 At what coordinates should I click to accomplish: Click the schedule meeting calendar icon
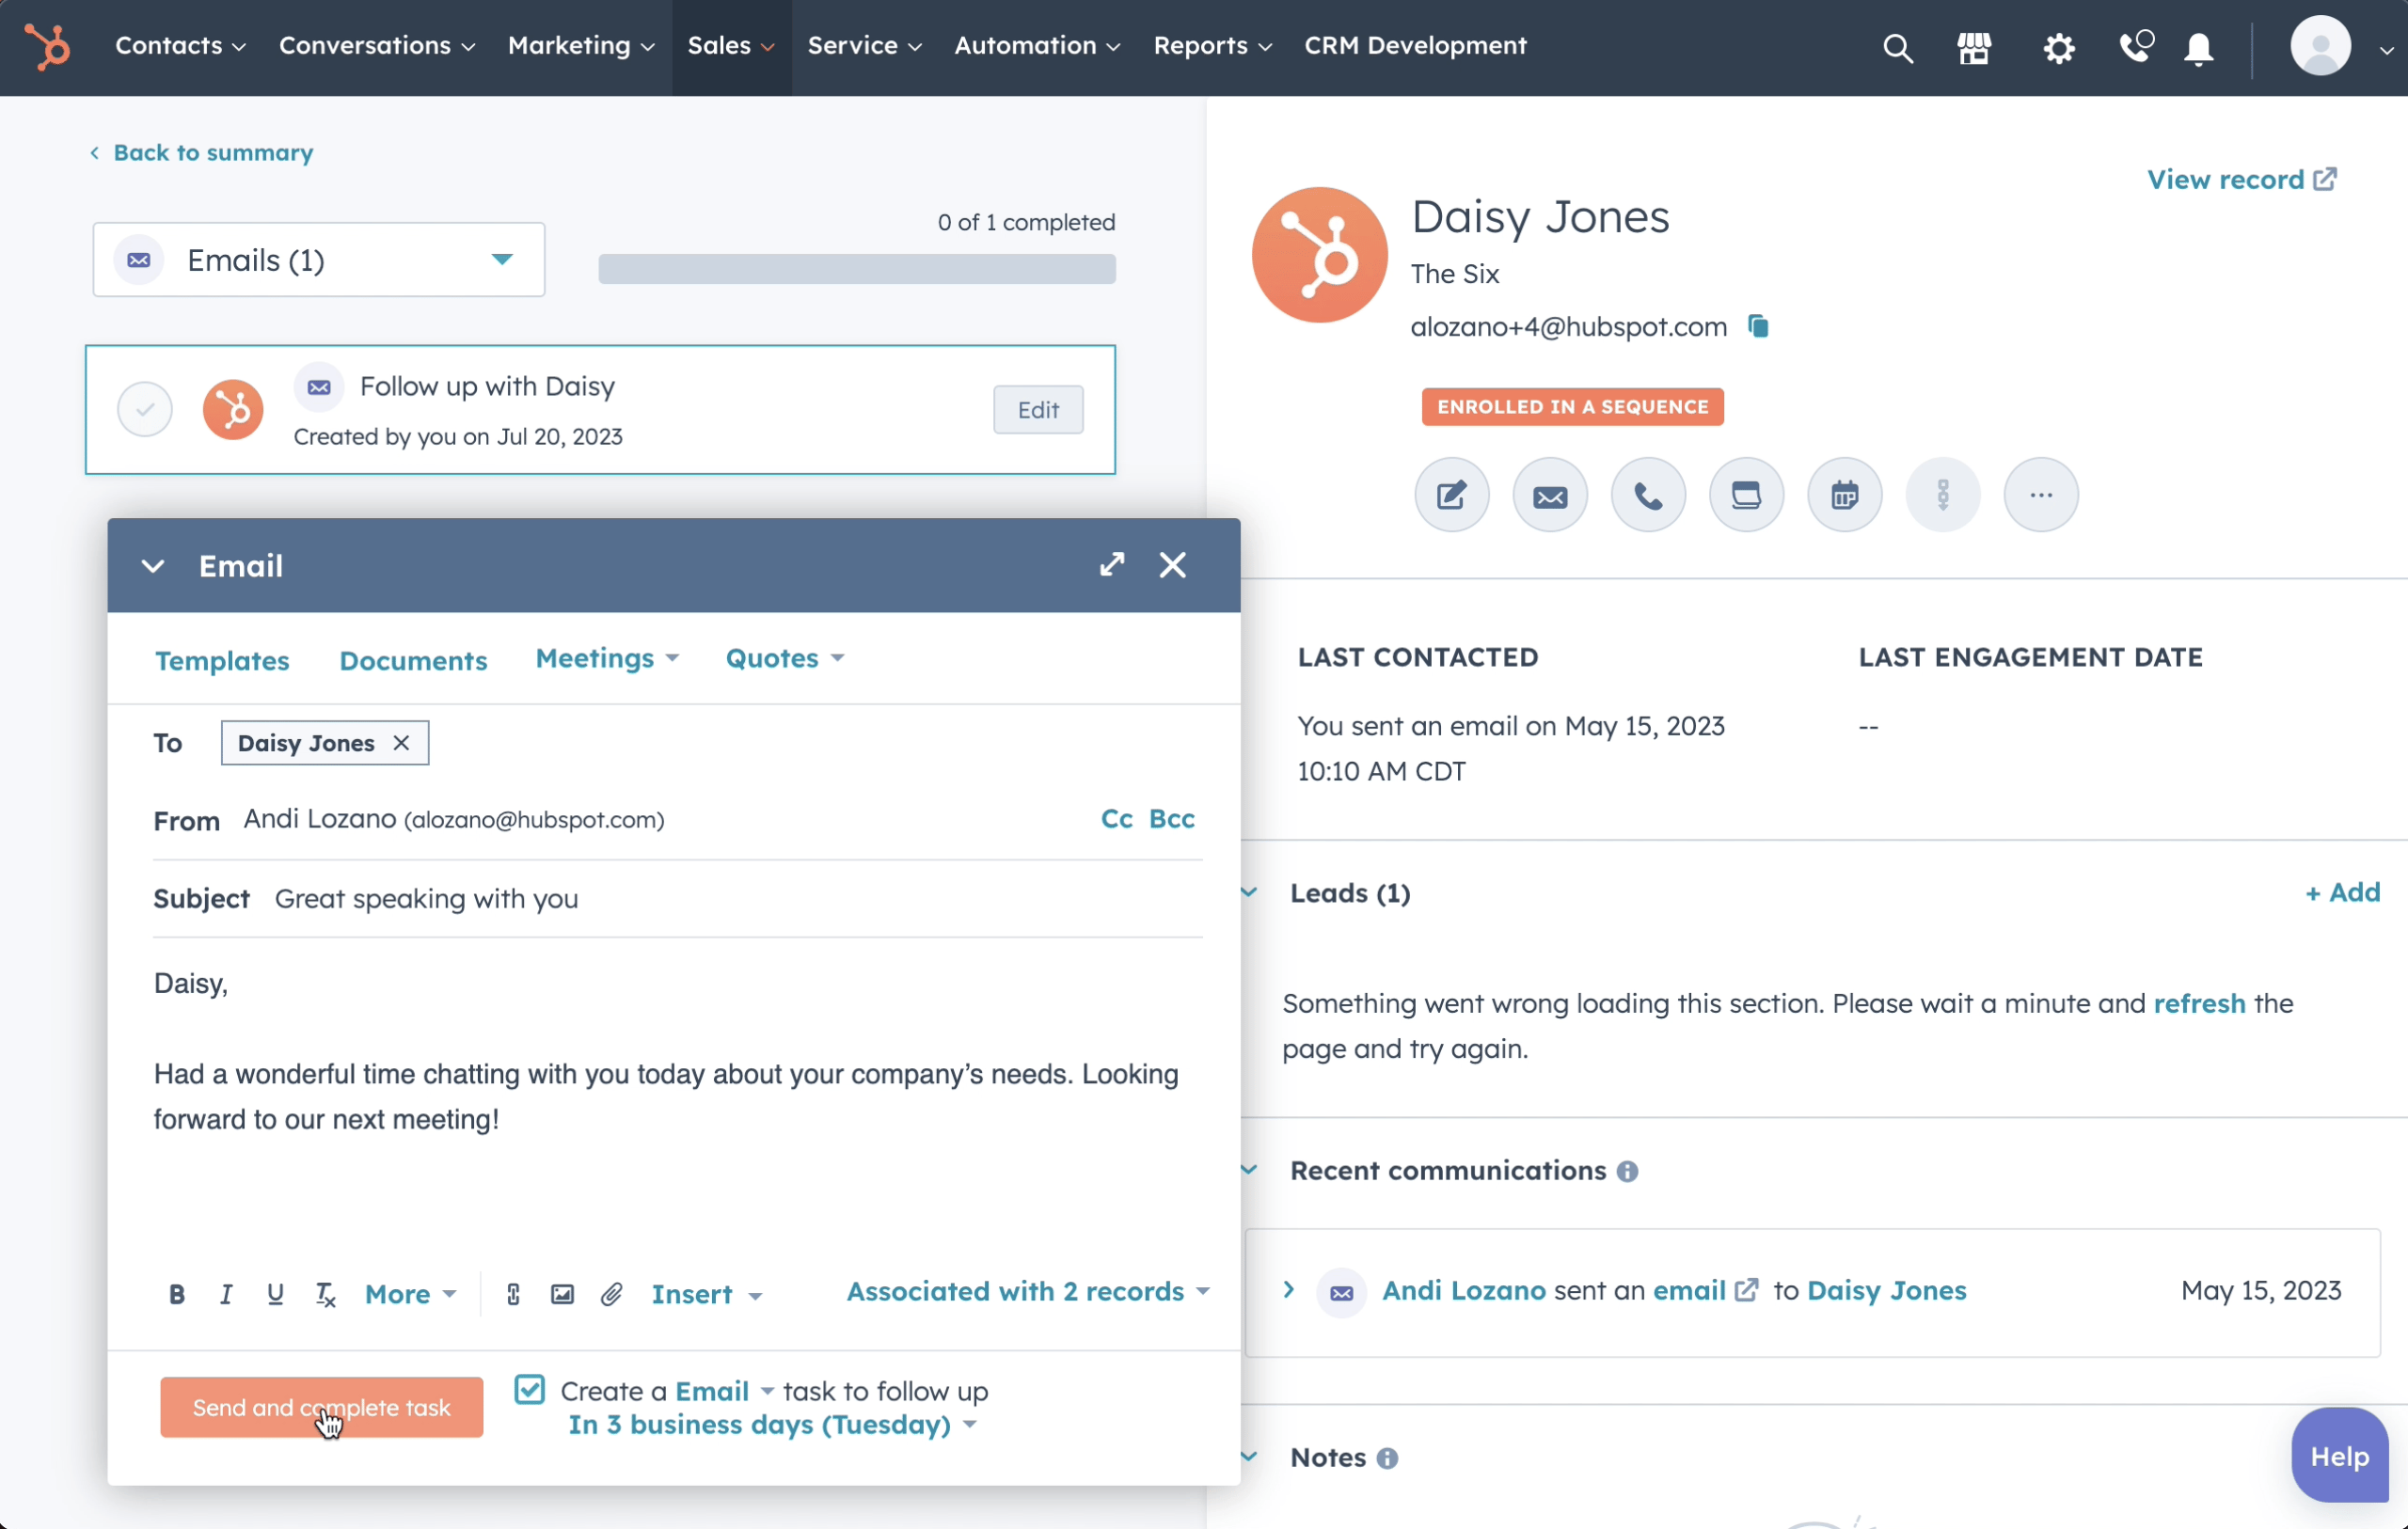(1844, 495)
